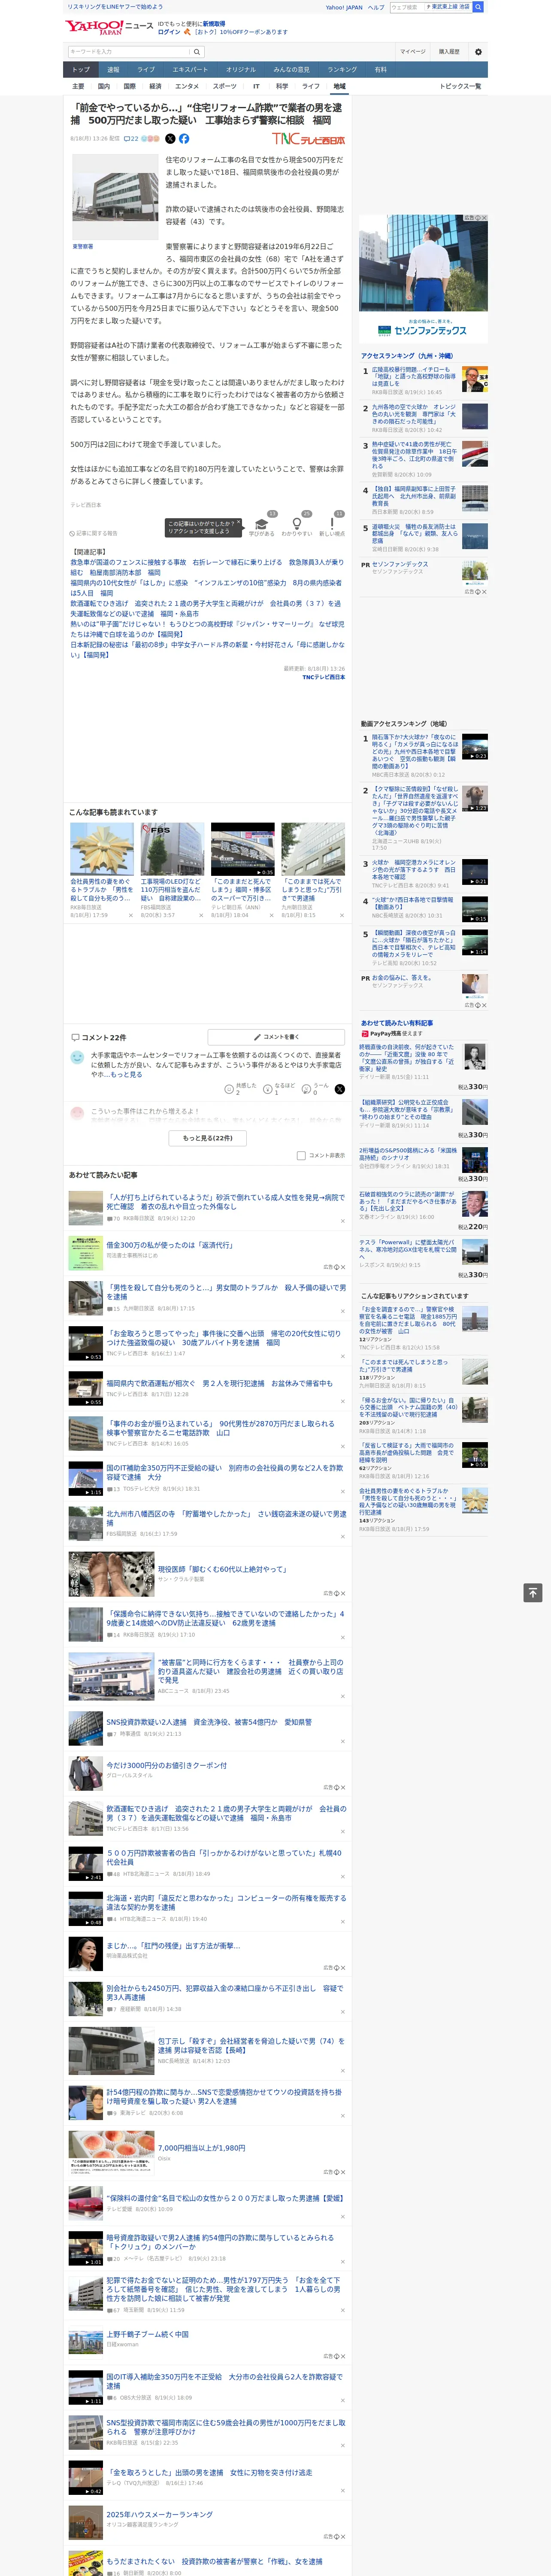This screenshot has width=551, height=2576.
Task: Click the keyword search magnifier icon
Action: pyautogui.click(x=197, y=51)
